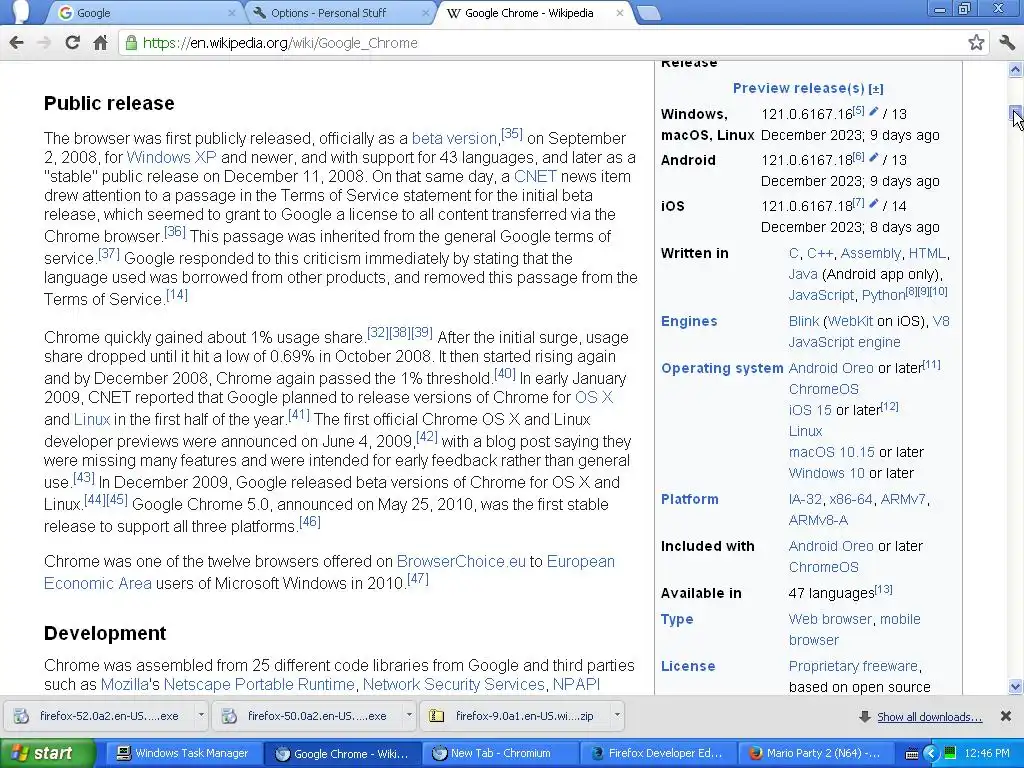Click the Blink engine link

tap(803, 321)
